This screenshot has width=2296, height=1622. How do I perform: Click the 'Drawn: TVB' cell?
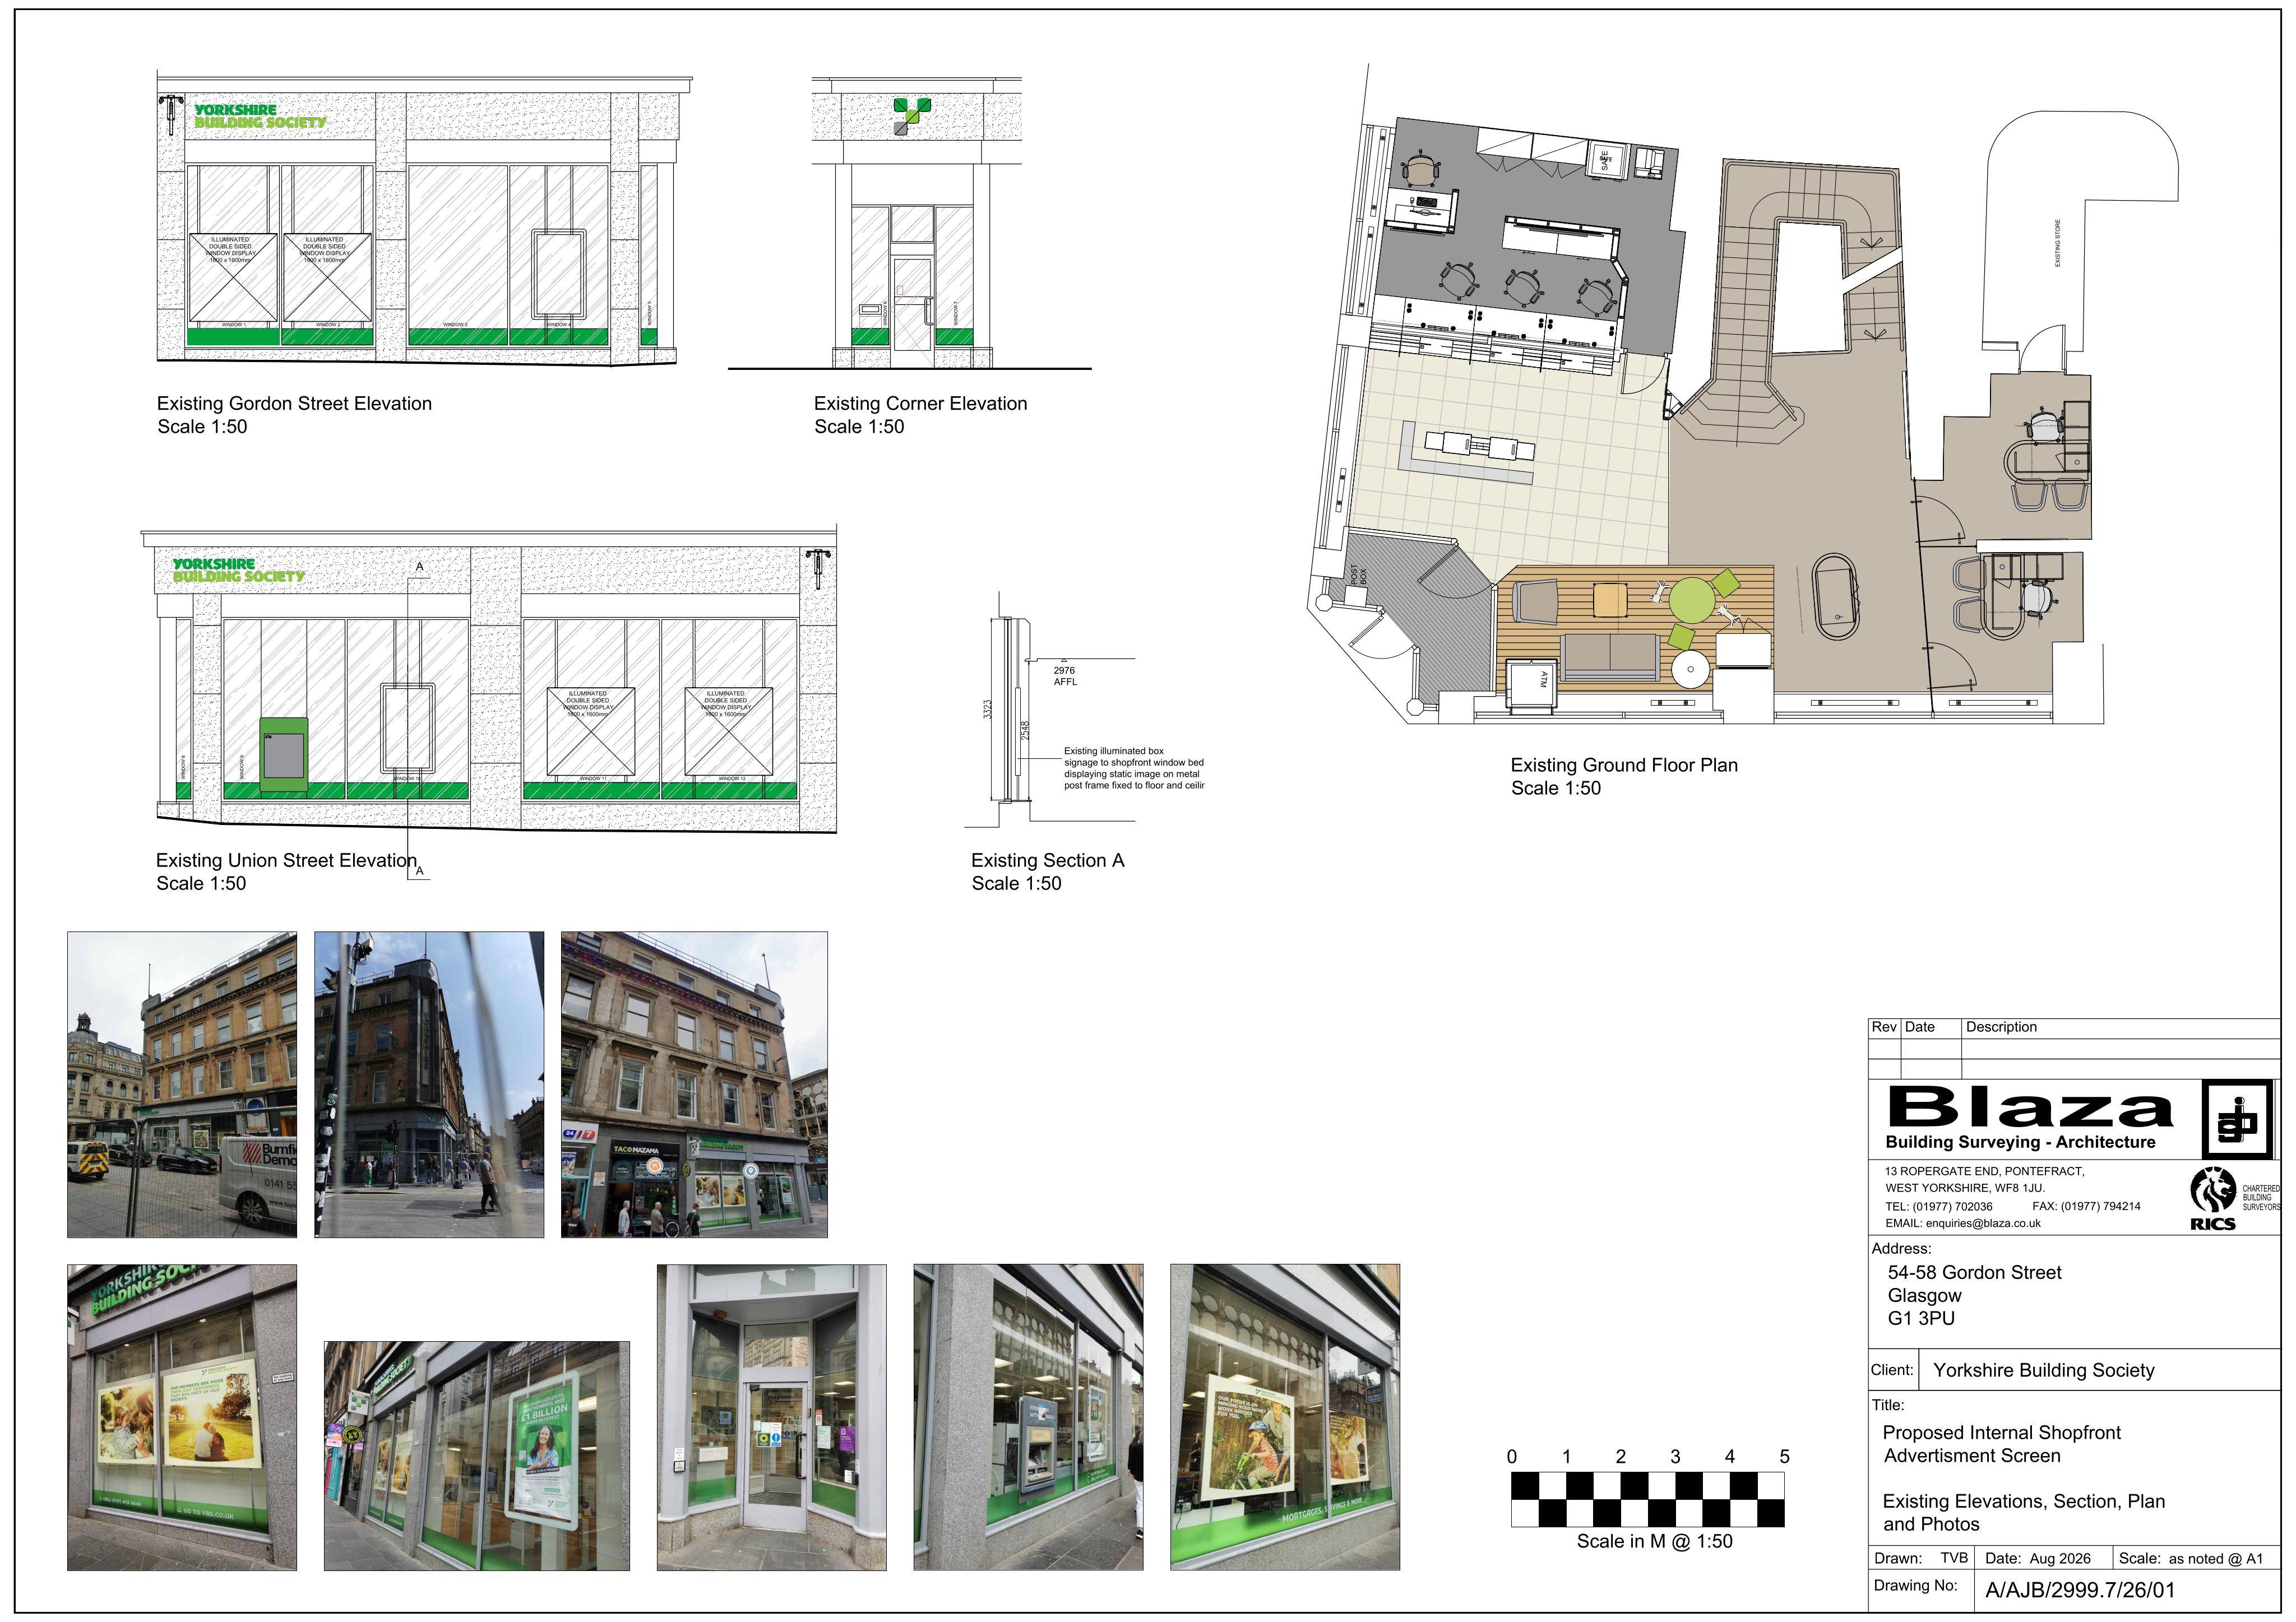pyautogui.click(x=1921, y=1558)
